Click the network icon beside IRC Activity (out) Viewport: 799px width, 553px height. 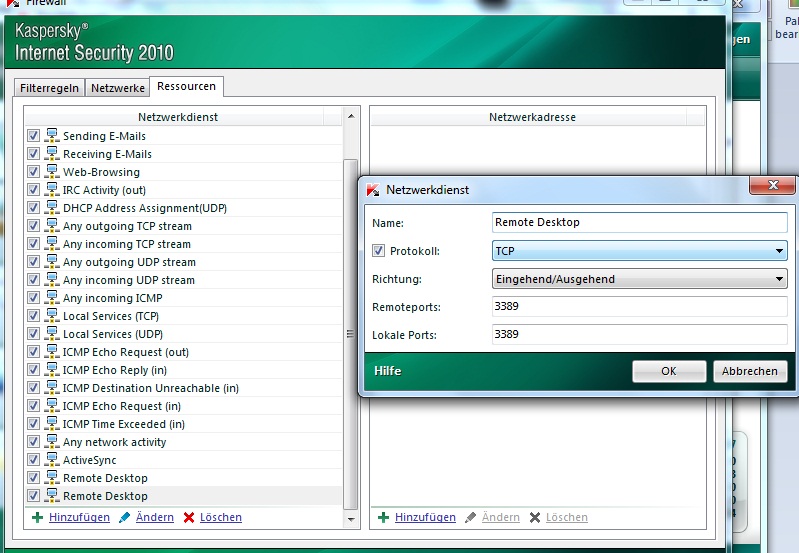(x=52, y=190)
